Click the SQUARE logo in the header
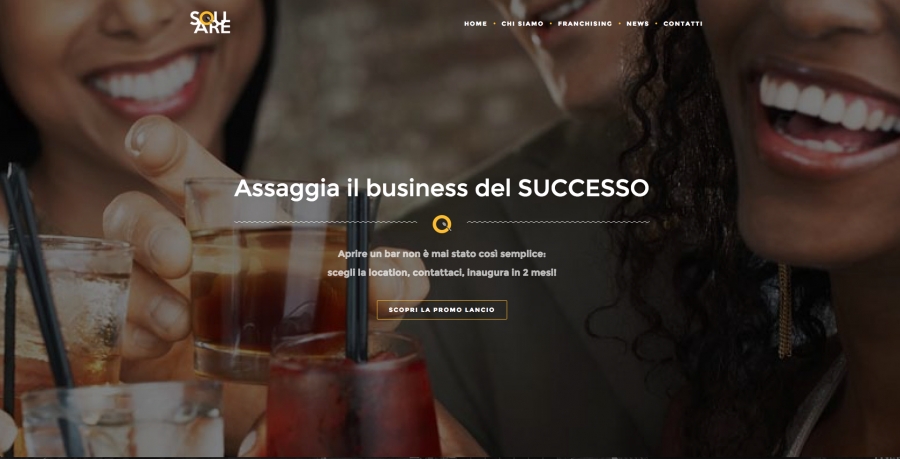 [x=210, y=22]
